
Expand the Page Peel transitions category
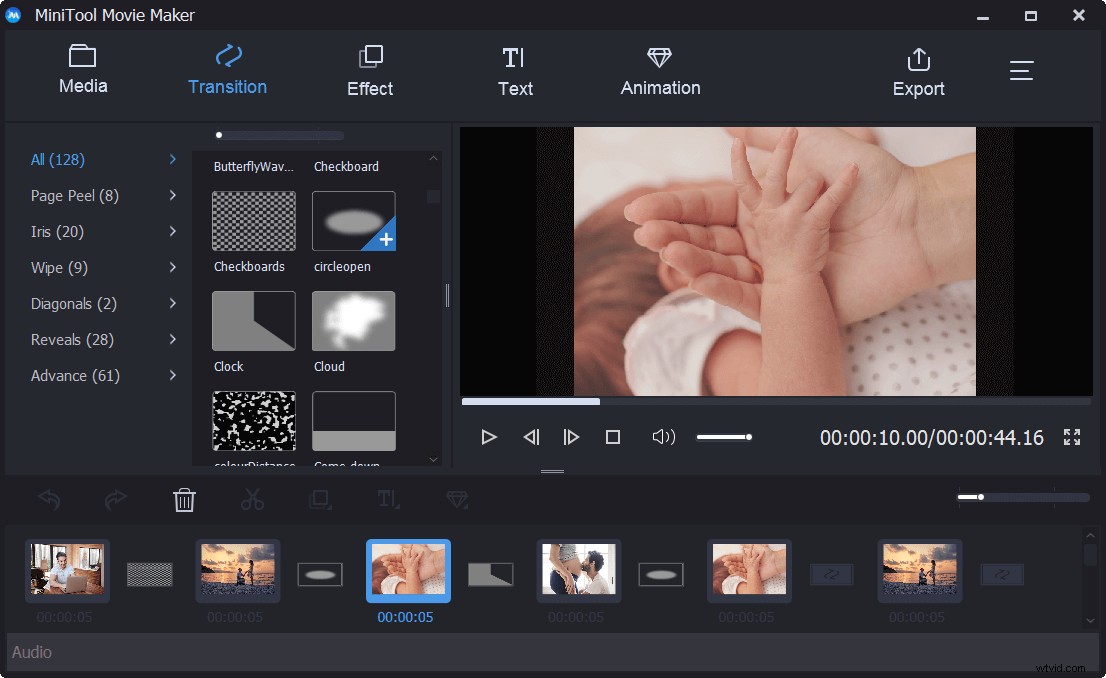75,195
